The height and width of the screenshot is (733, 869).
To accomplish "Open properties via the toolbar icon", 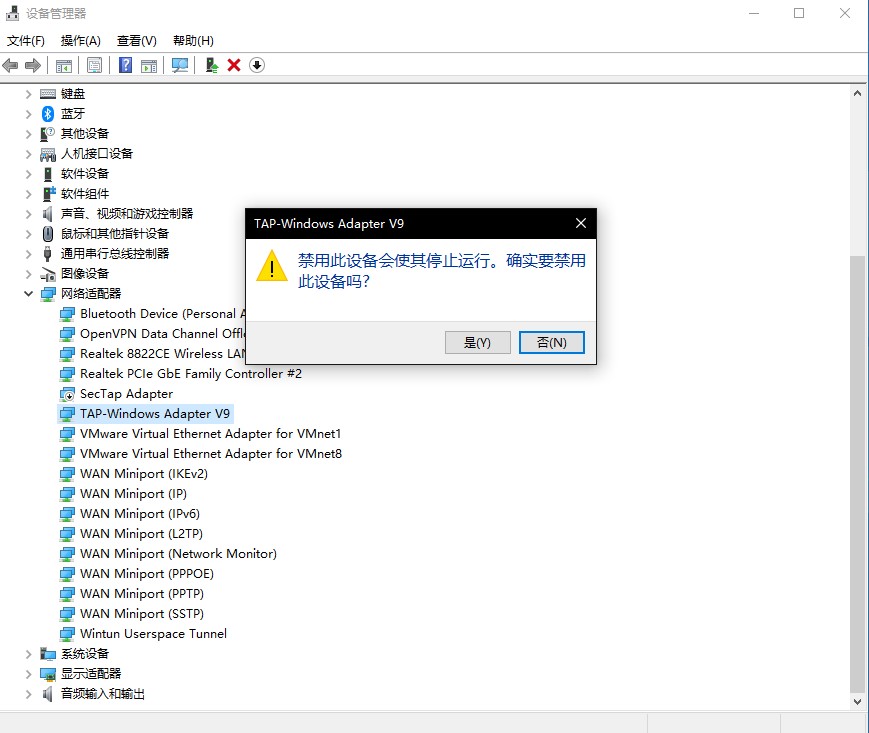I will pyautogui.click(x=94, y=65).
